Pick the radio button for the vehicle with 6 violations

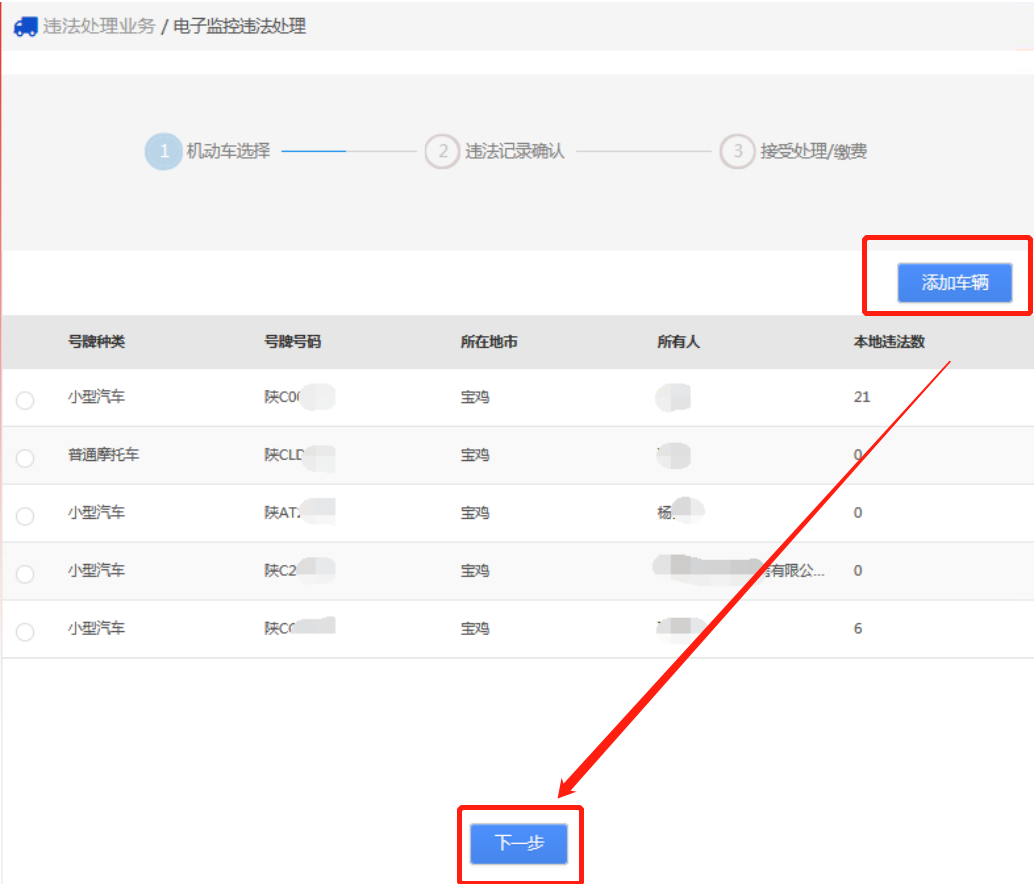pos(25,632)
